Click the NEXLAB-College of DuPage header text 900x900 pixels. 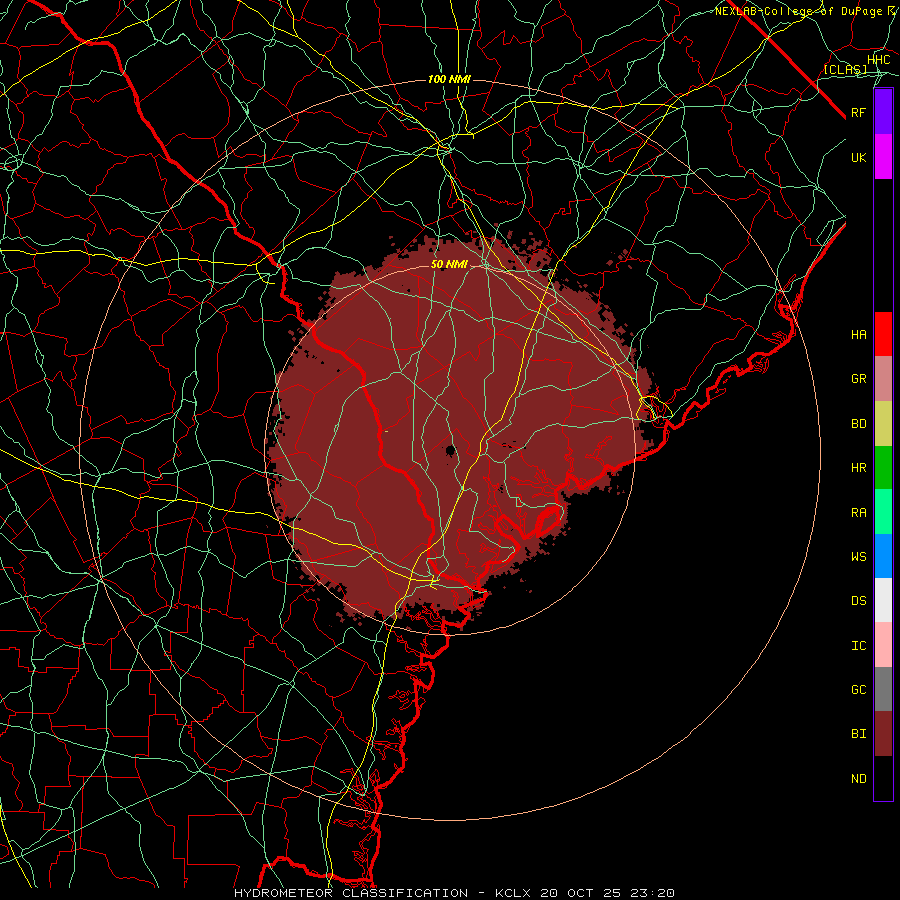coord(798,11)
